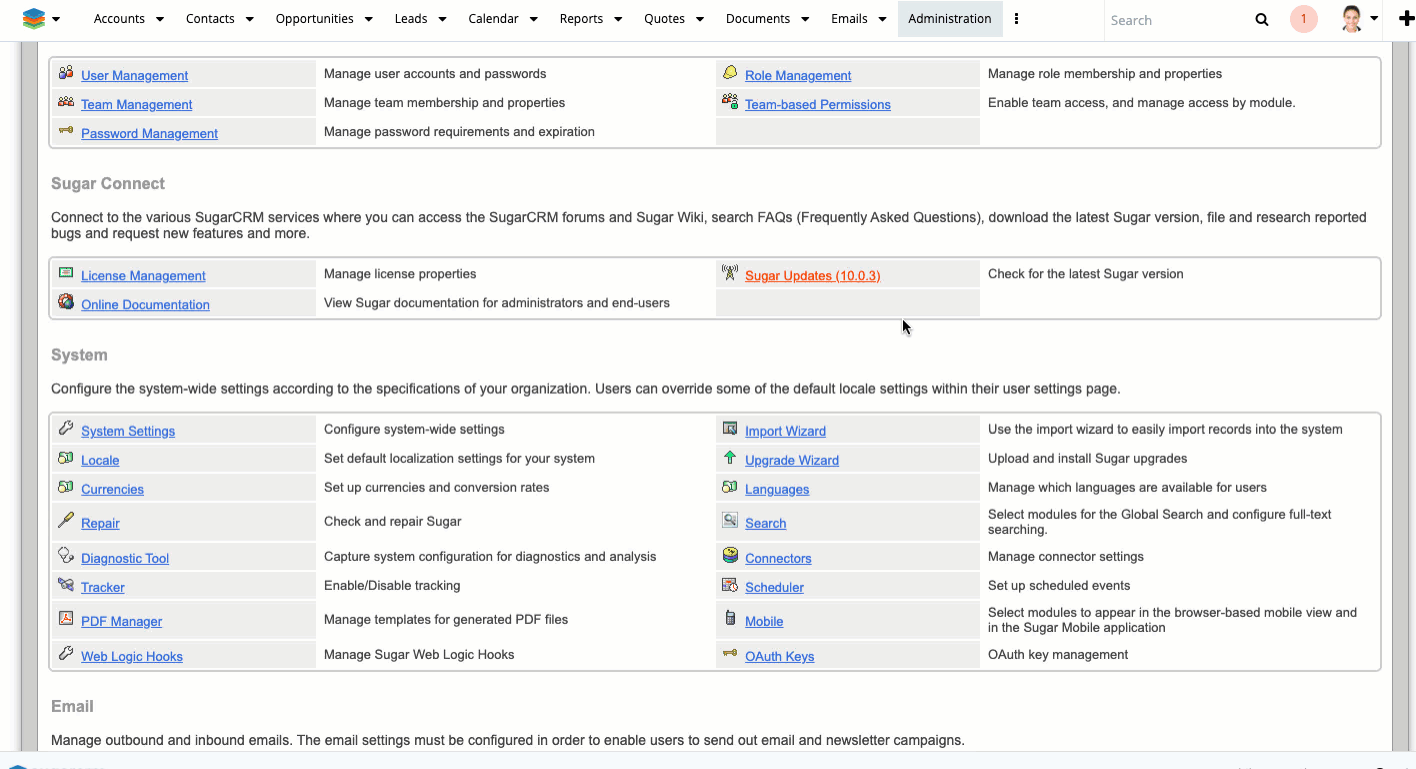Click the Tracker row icon

(x=66, y=585)
